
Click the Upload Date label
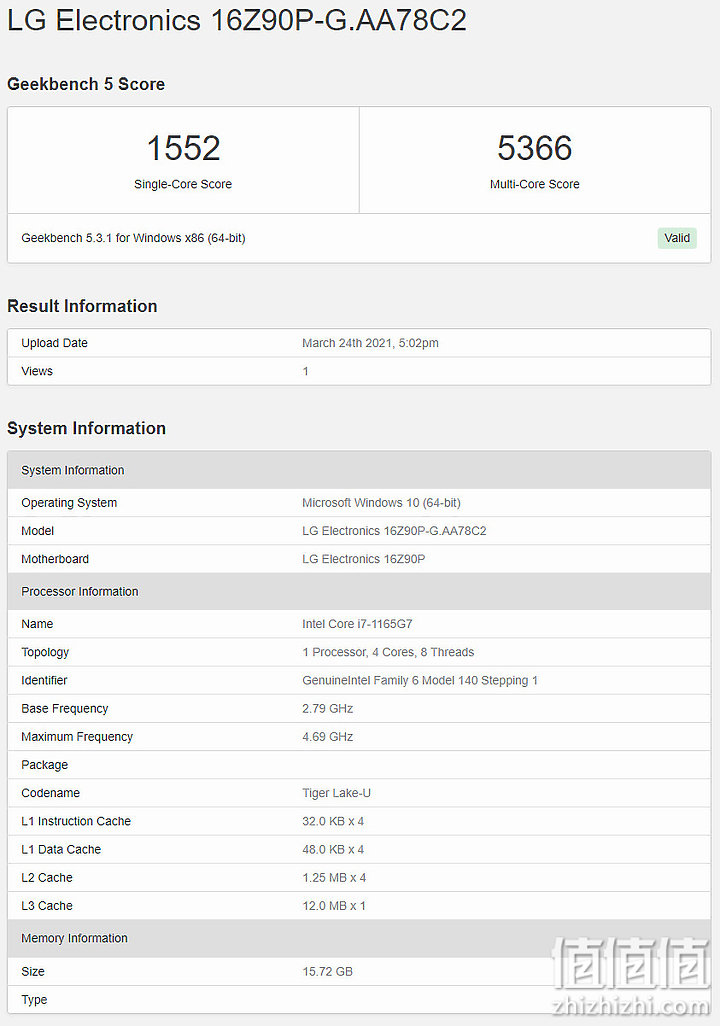(x=54, y=343)
